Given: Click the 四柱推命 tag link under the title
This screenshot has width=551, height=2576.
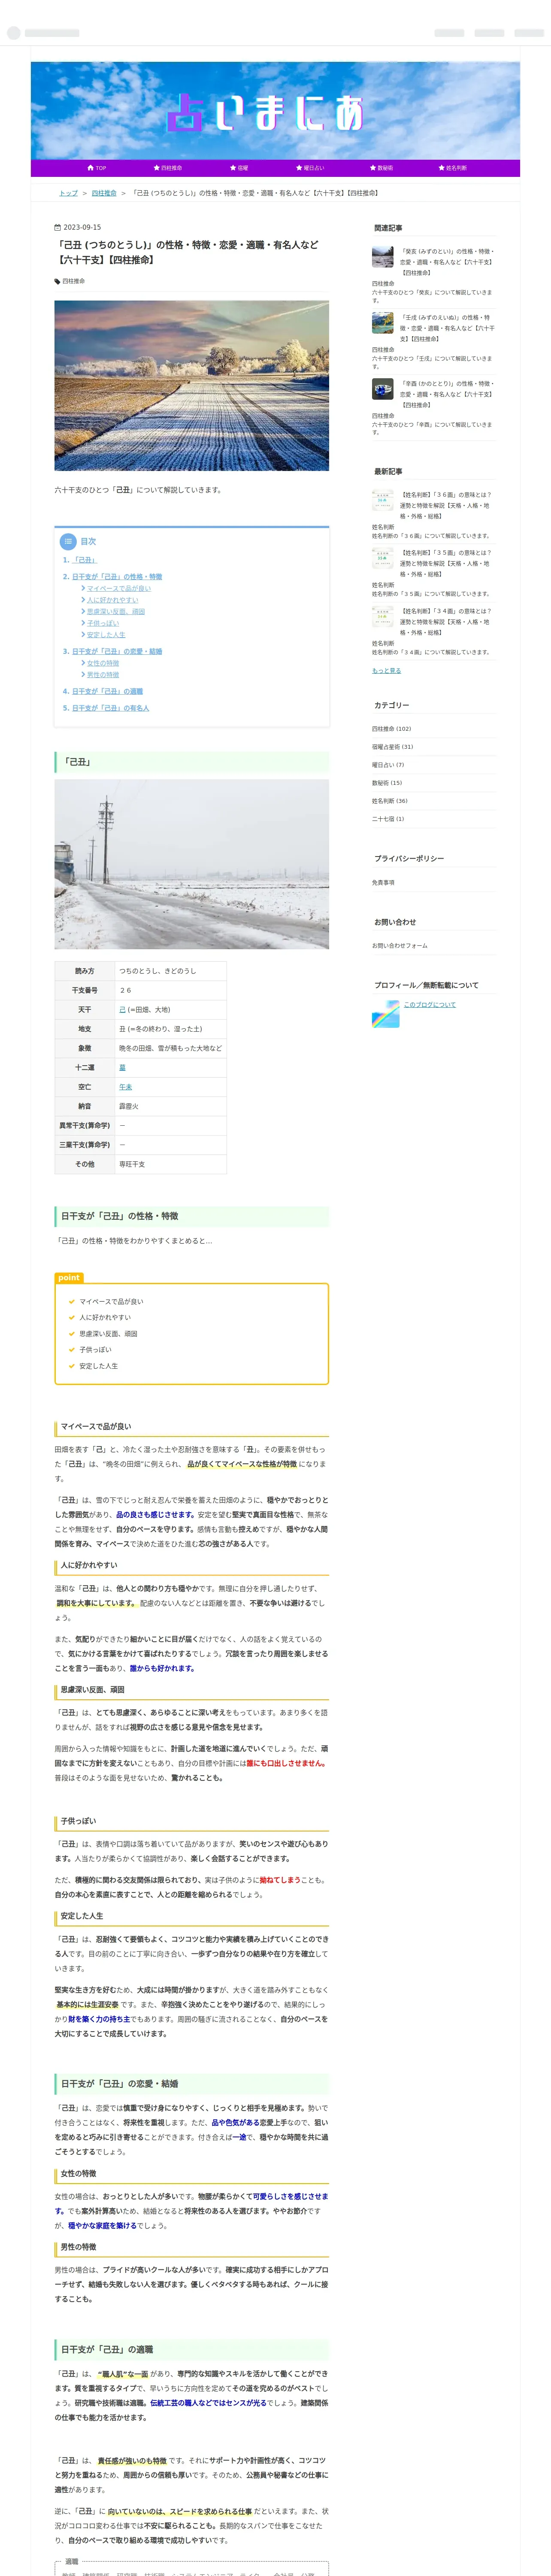Looking at the screenshot, I should click(73, 281).
